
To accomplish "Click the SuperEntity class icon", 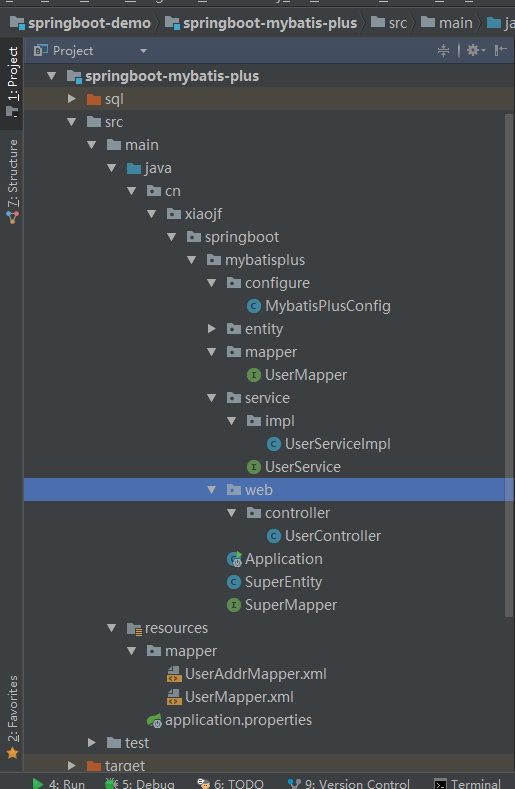I will [234, 582].
